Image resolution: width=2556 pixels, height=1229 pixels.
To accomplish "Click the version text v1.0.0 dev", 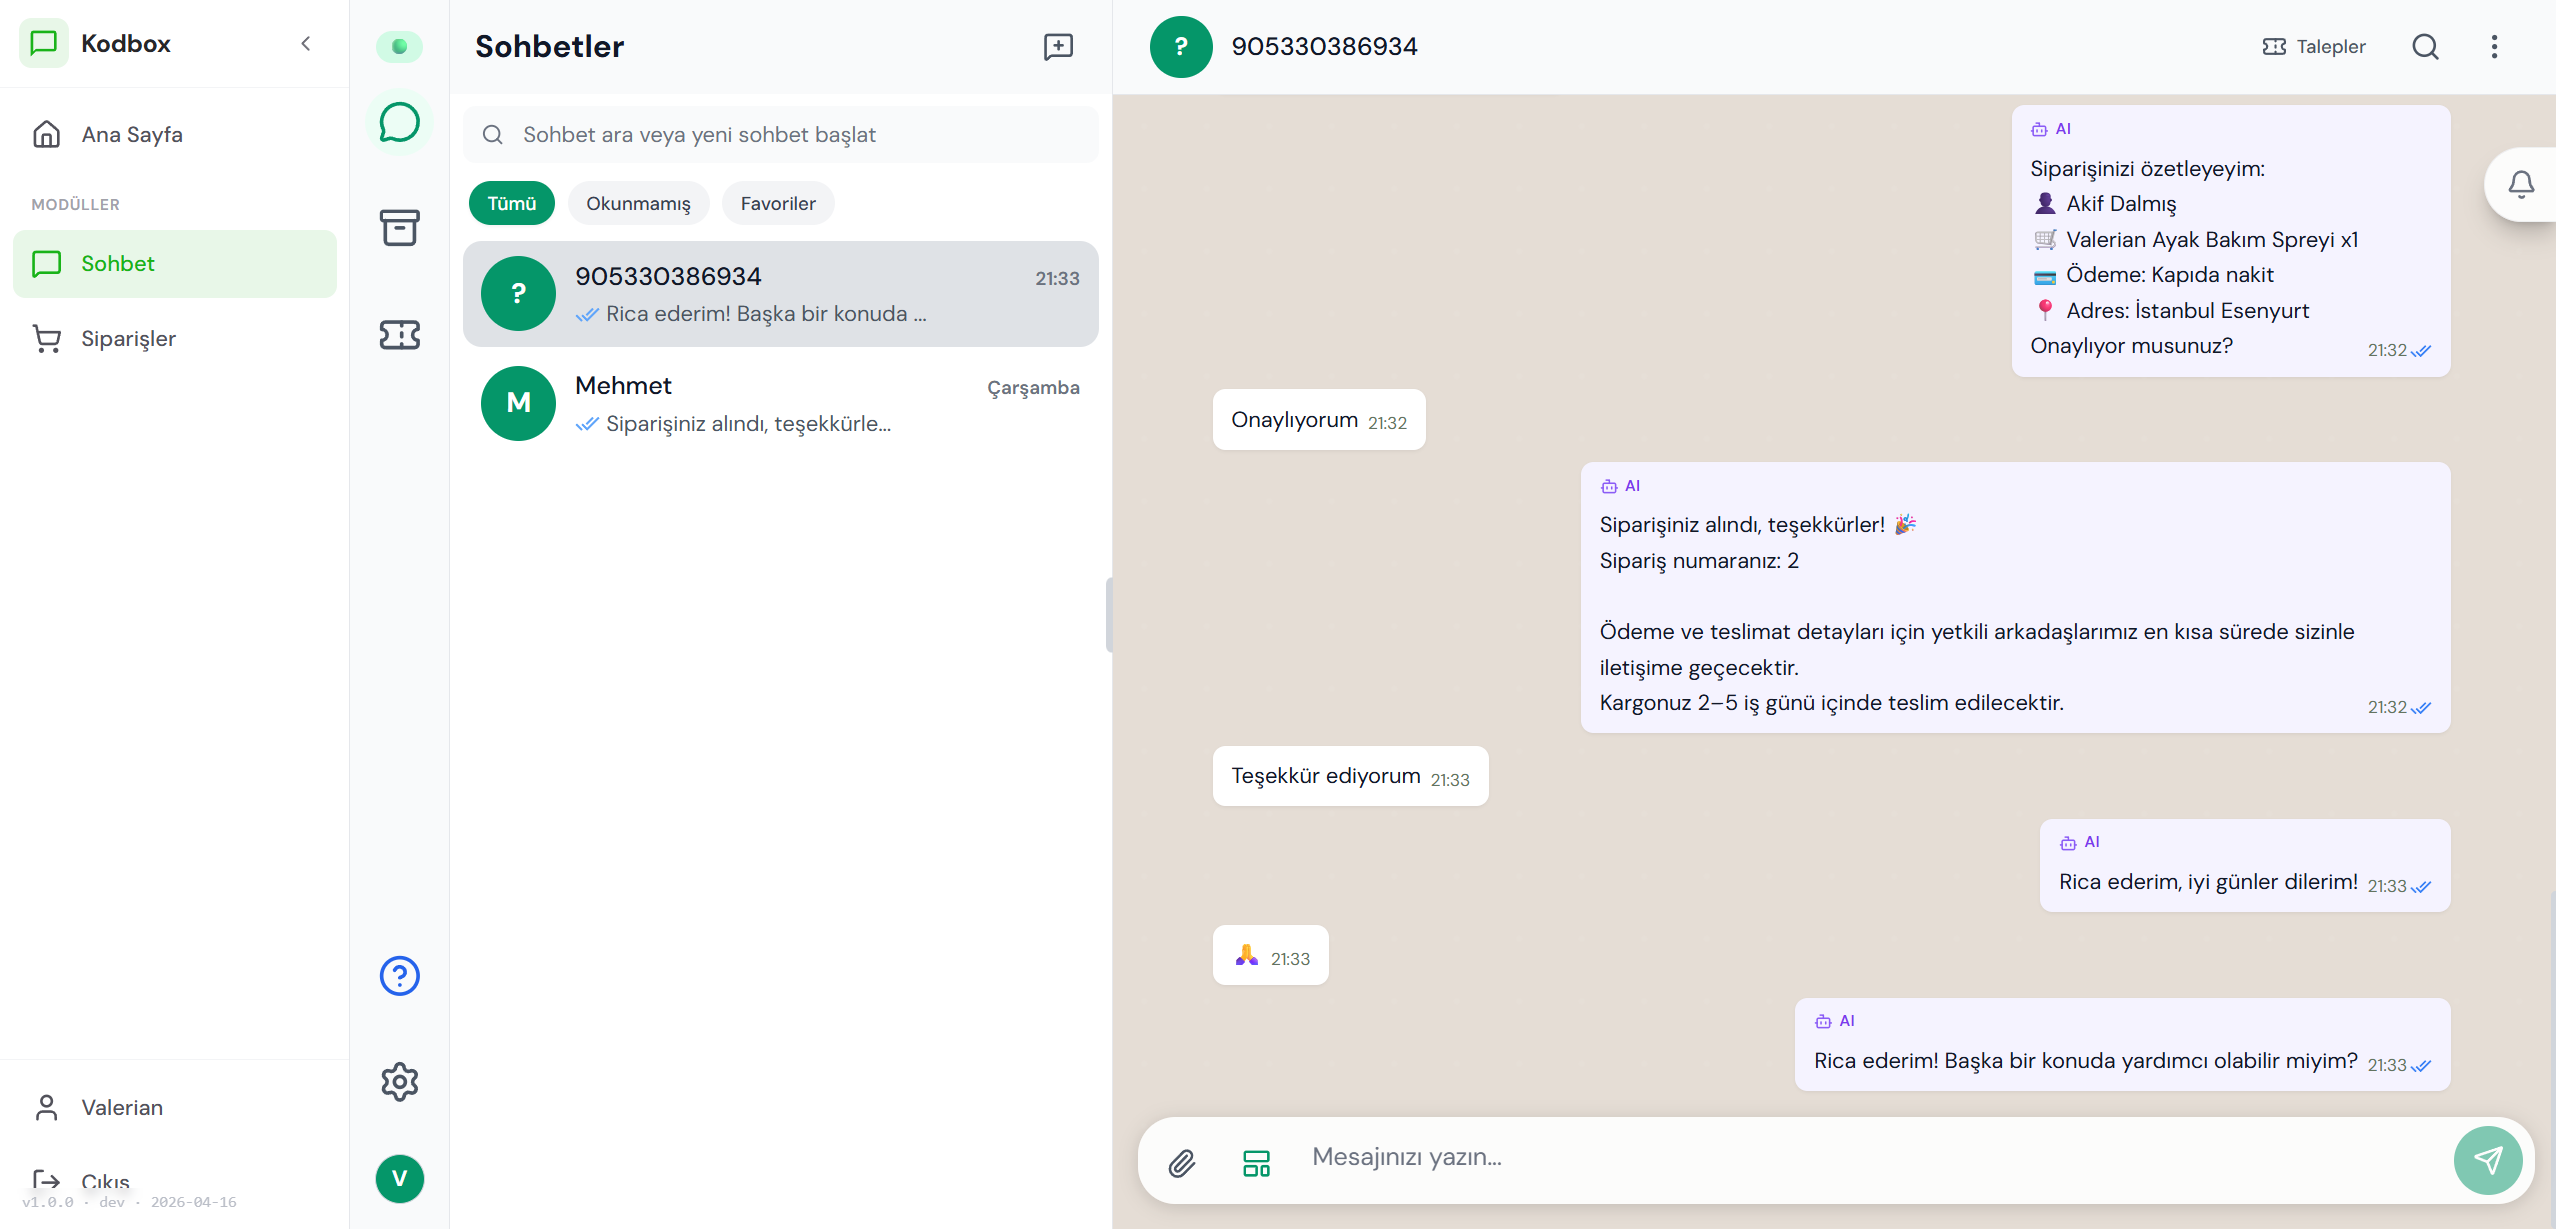I will [129, 1202].
